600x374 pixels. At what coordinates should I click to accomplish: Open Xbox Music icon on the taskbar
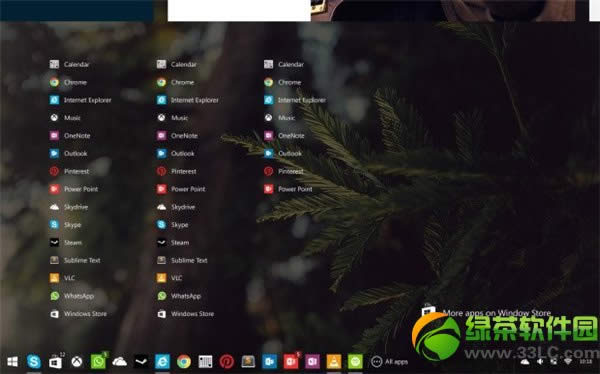point(77,361)
